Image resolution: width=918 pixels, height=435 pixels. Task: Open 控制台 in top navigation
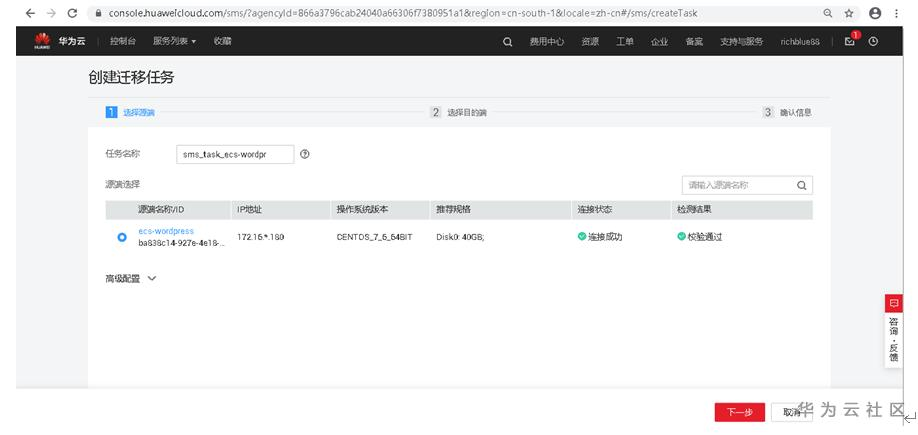[123, 41]
